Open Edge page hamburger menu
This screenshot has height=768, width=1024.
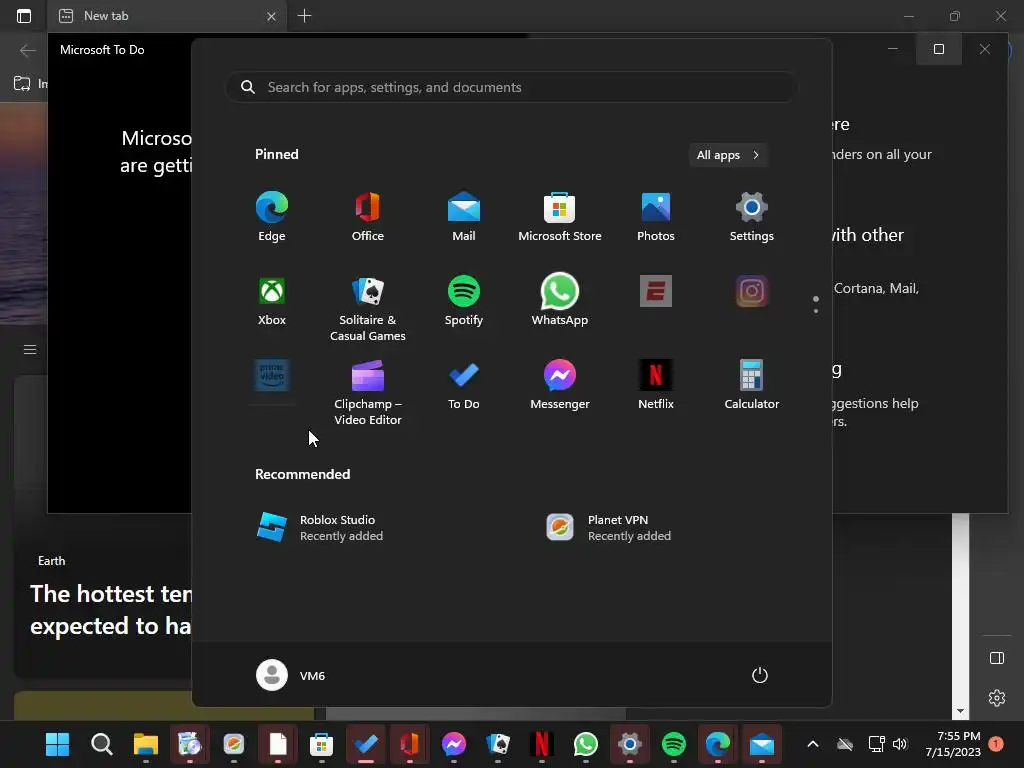point(30,349)
